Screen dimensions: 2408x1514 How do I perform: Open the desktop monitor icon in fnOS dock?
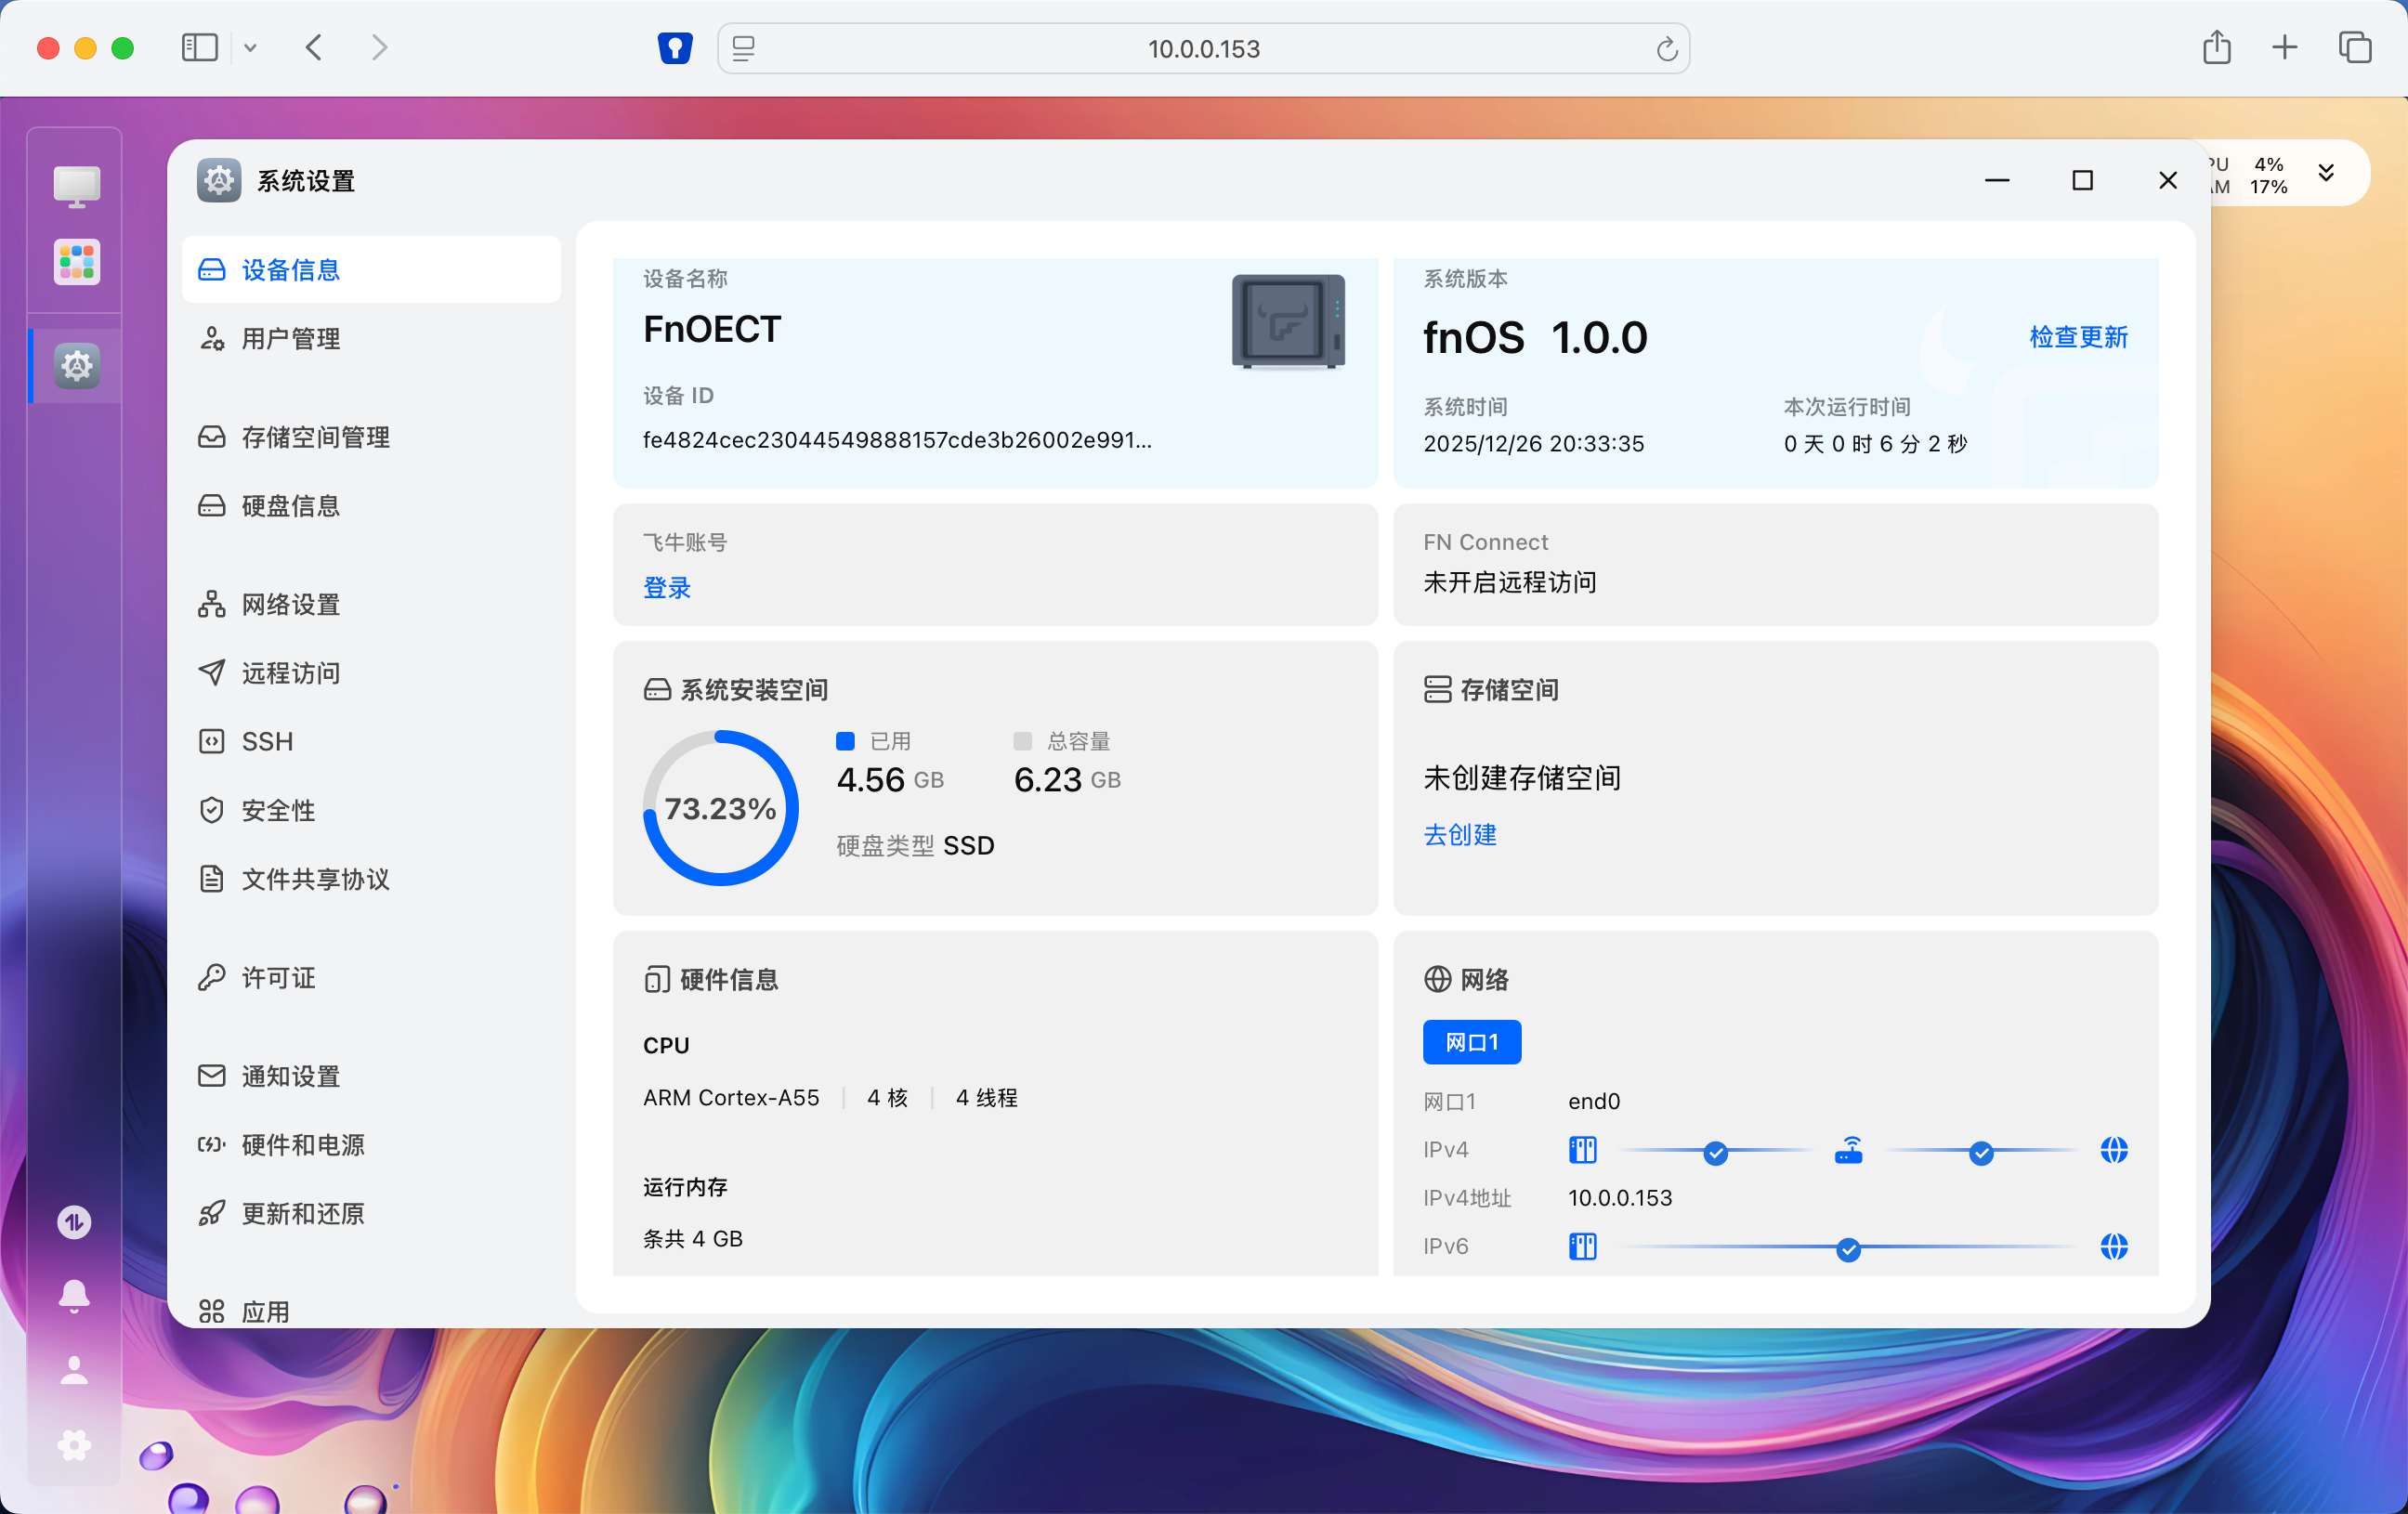pos(75,185)
